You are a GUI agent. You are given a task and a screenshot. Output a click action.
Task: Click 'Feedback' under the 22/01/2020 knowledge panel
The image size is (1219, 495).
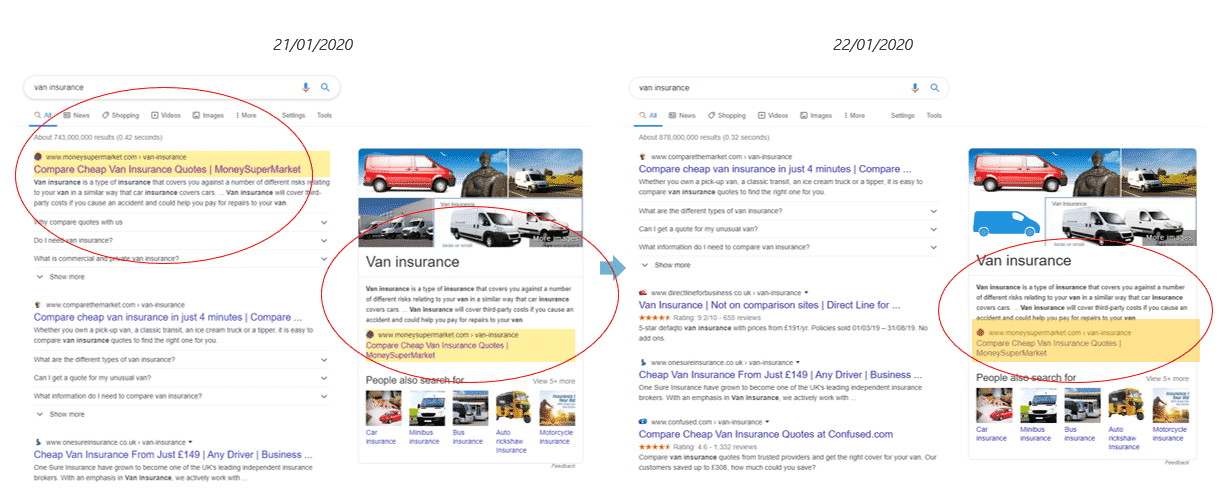pyautogui.click(x=1177, y=462)
